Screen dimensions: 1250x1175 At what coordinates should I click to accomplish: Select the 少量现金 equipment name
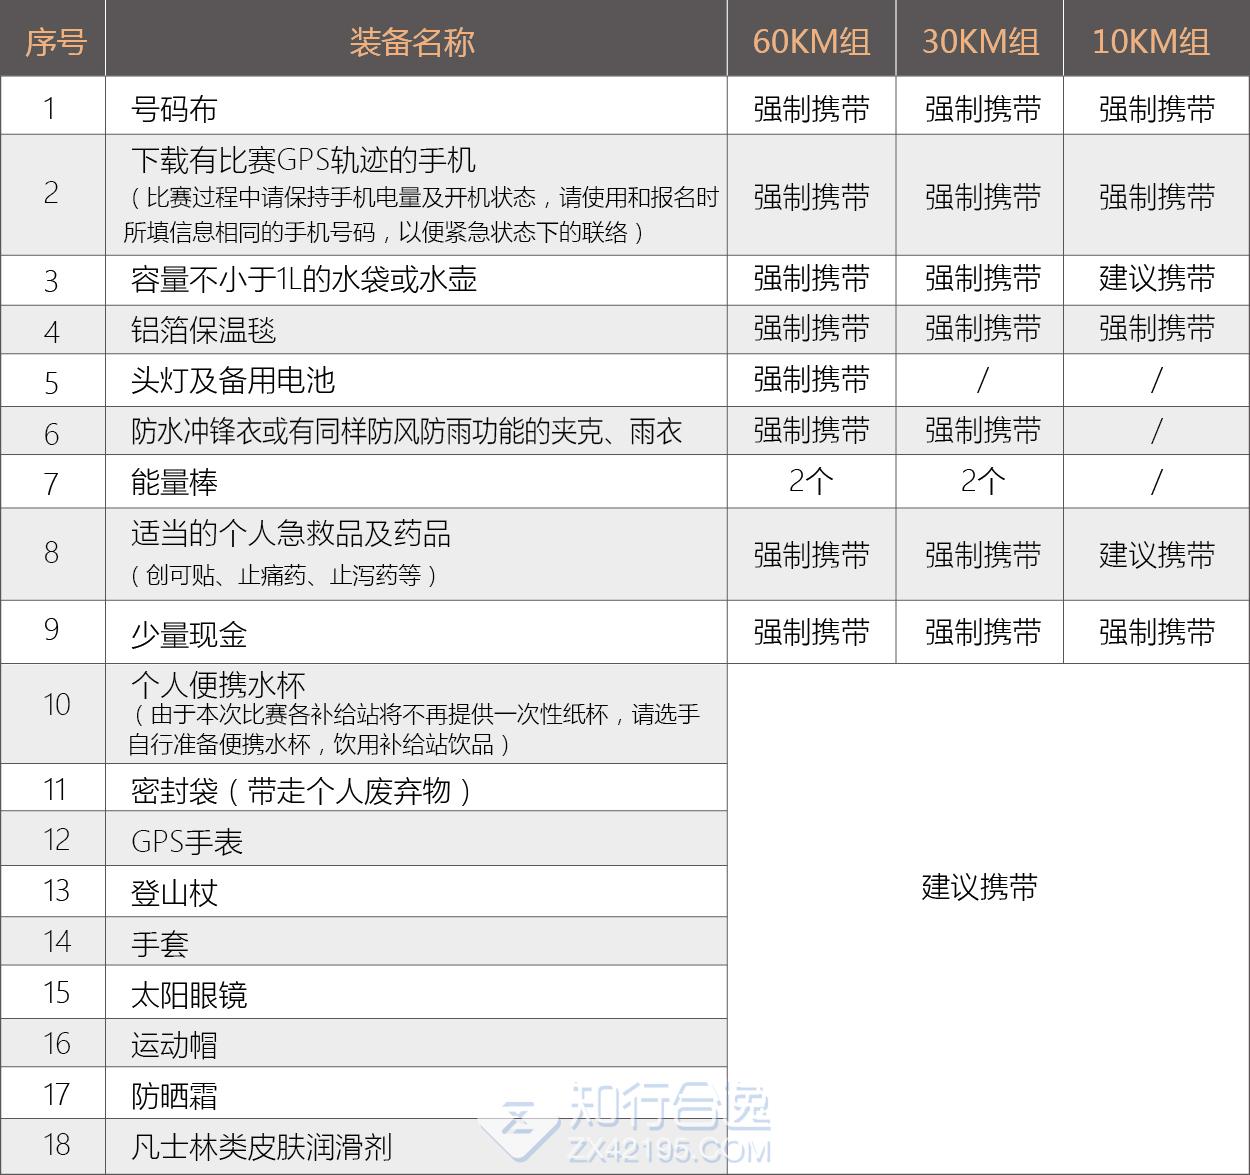(188, 634)
